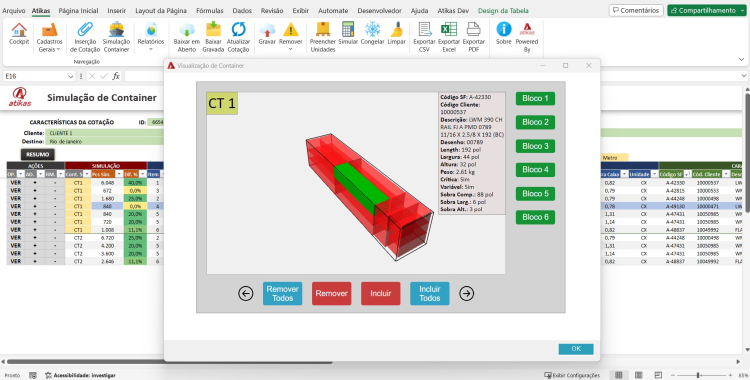This screenshot has width=750, height=380.
Task: Click the Incluir Todos button
Action: coord(430,293)
